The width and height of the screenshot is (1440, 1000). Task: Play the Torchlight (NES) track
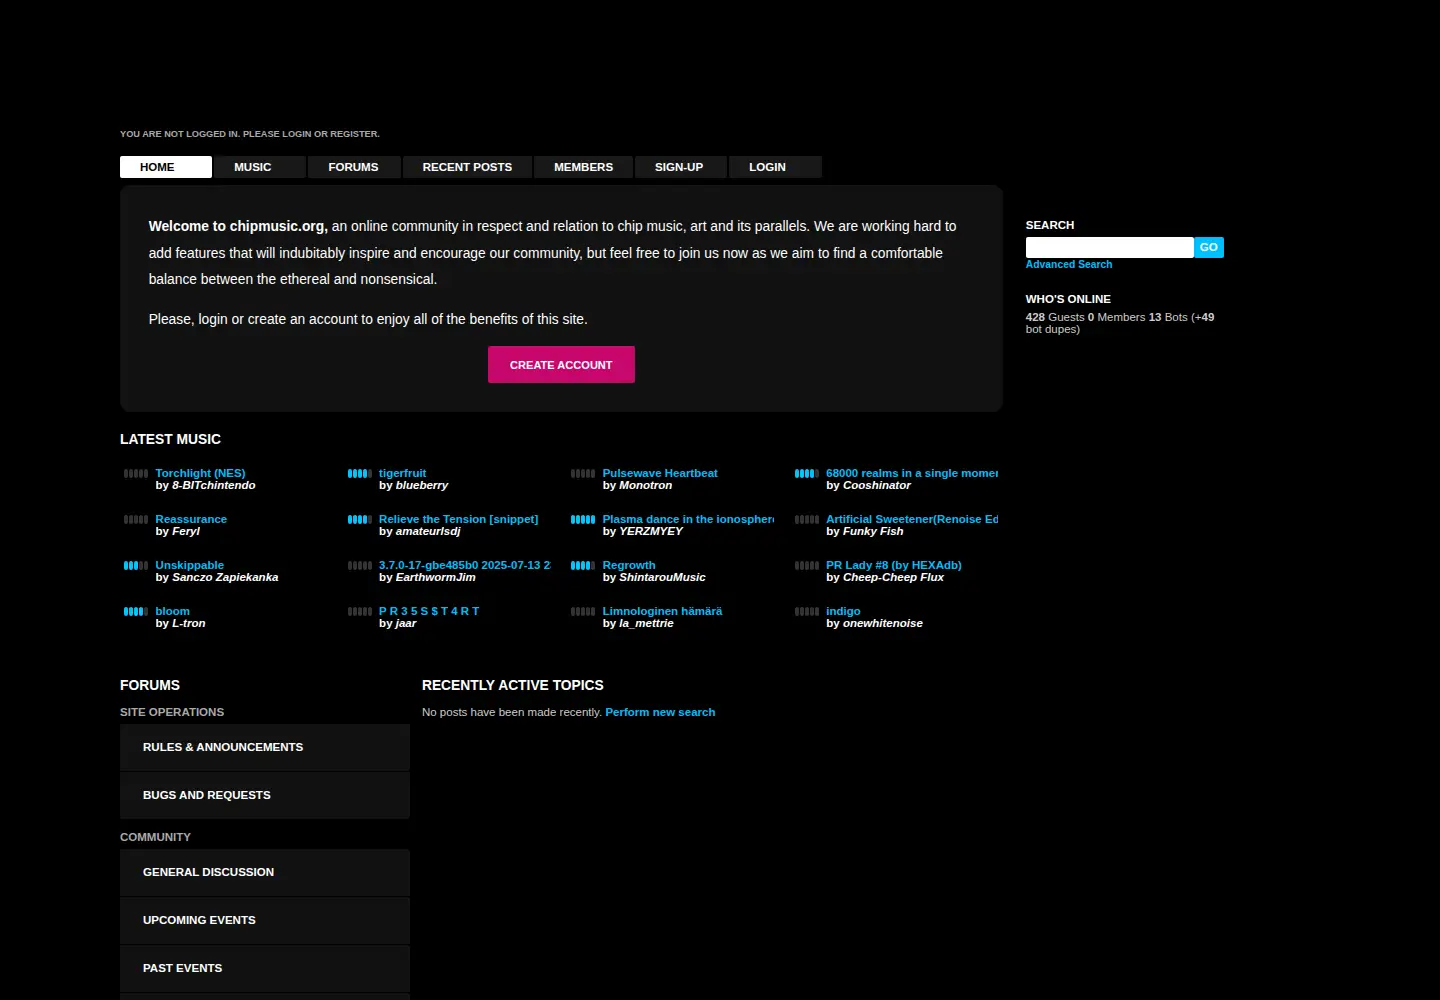click(x=200, y=474)
